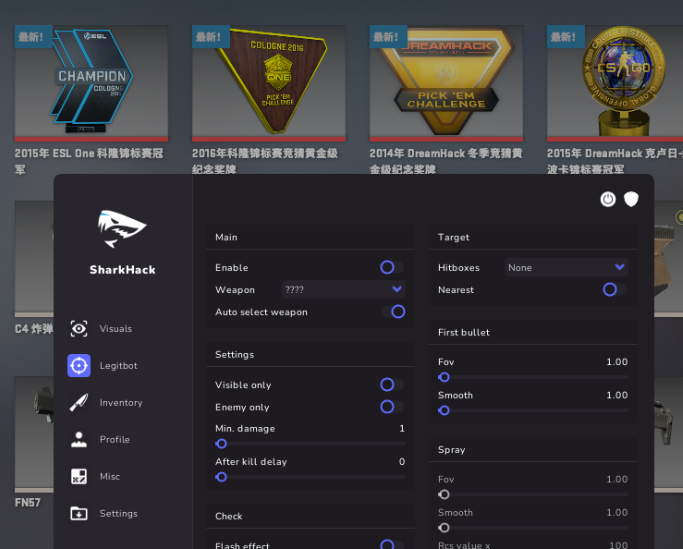Click the FN57 item label
Screen dimensions: 683x549
click(x=27, y=503)
